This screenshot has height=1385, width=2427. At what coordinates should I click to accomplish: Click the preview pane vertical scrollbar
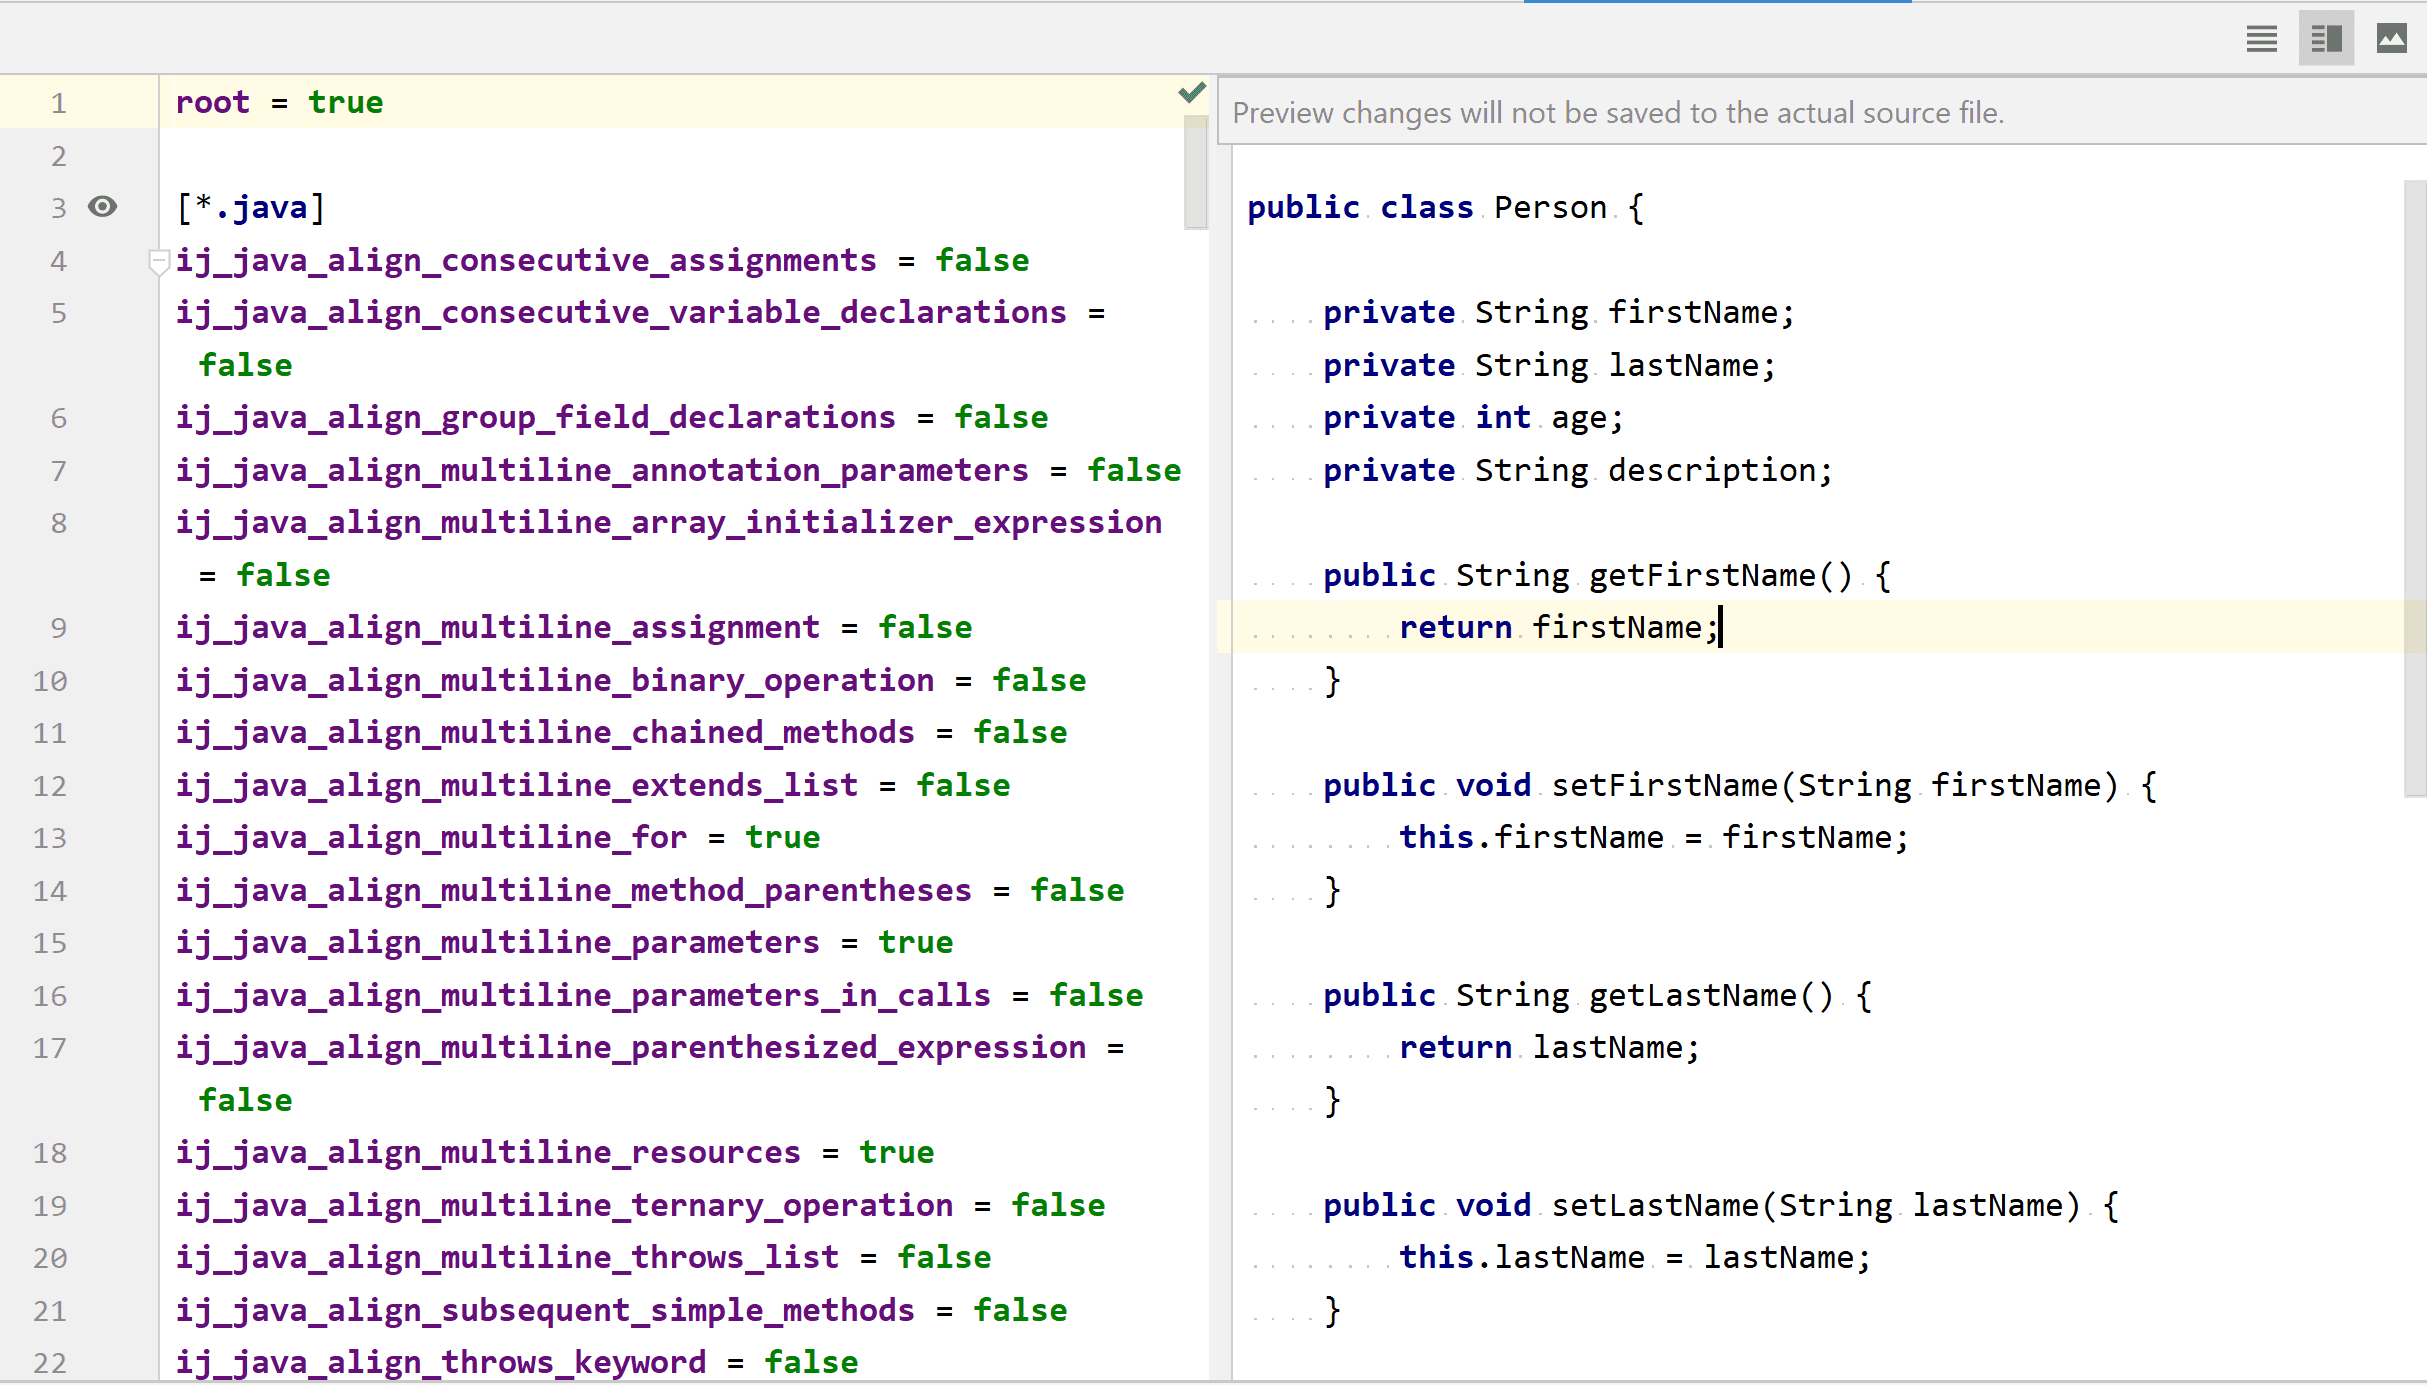pyautogui.click(x=2414, y=488)
